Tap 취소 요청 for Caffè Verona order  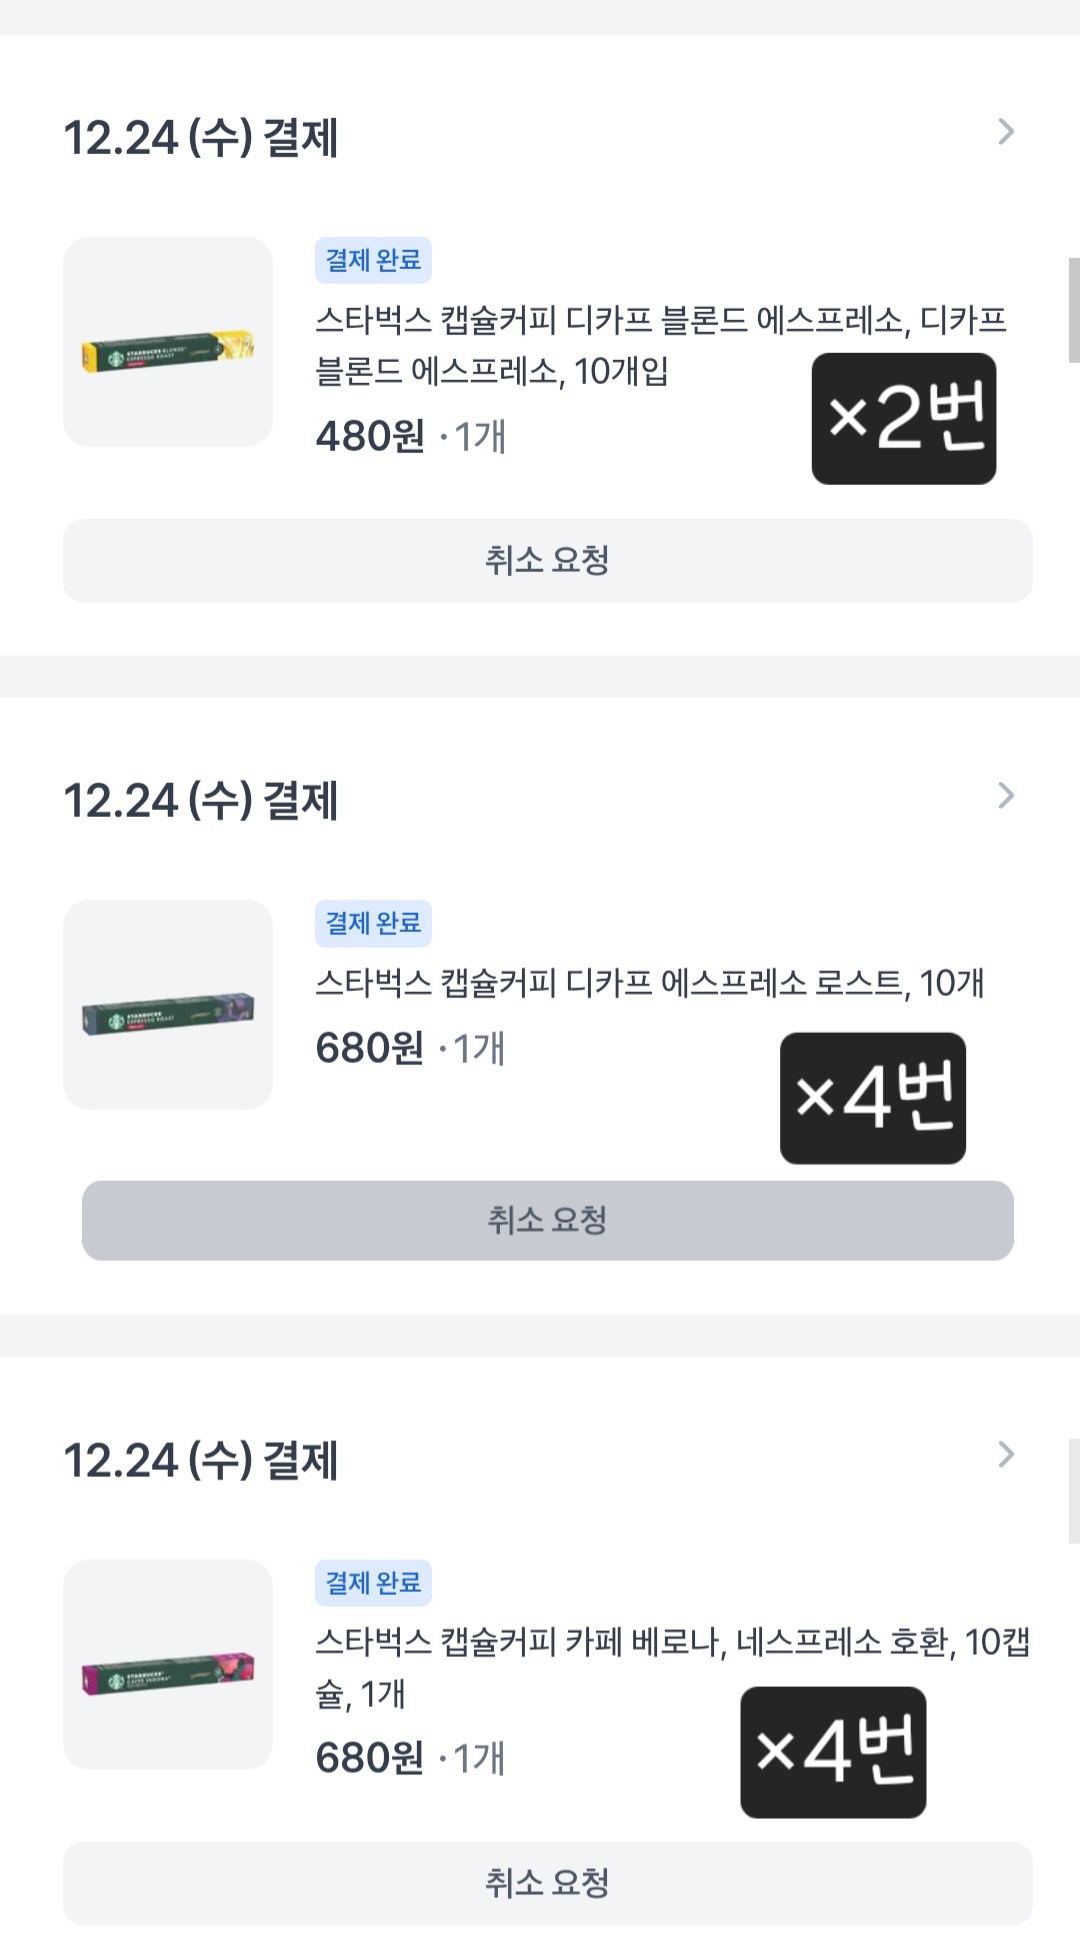[547, 1883]
